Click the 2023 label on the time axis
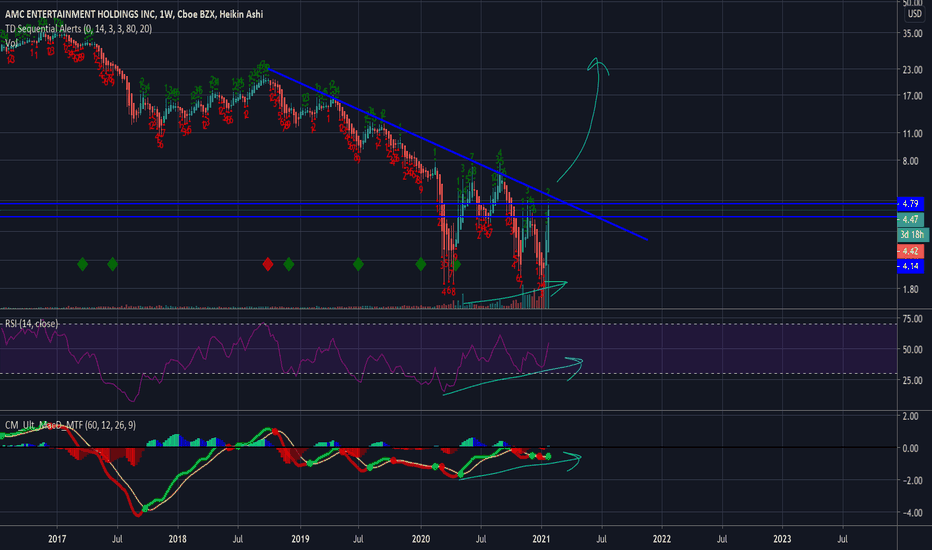This screenshot has height=550, width=932. 782,539
